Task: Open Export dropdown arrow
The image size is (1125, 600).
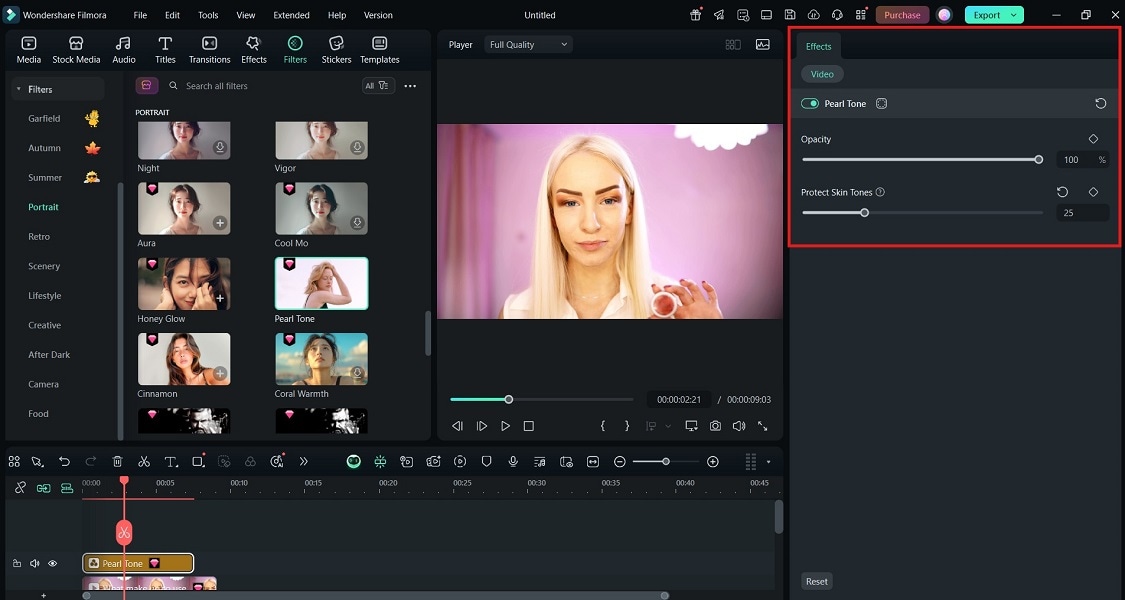Action: pos(1014,15)
